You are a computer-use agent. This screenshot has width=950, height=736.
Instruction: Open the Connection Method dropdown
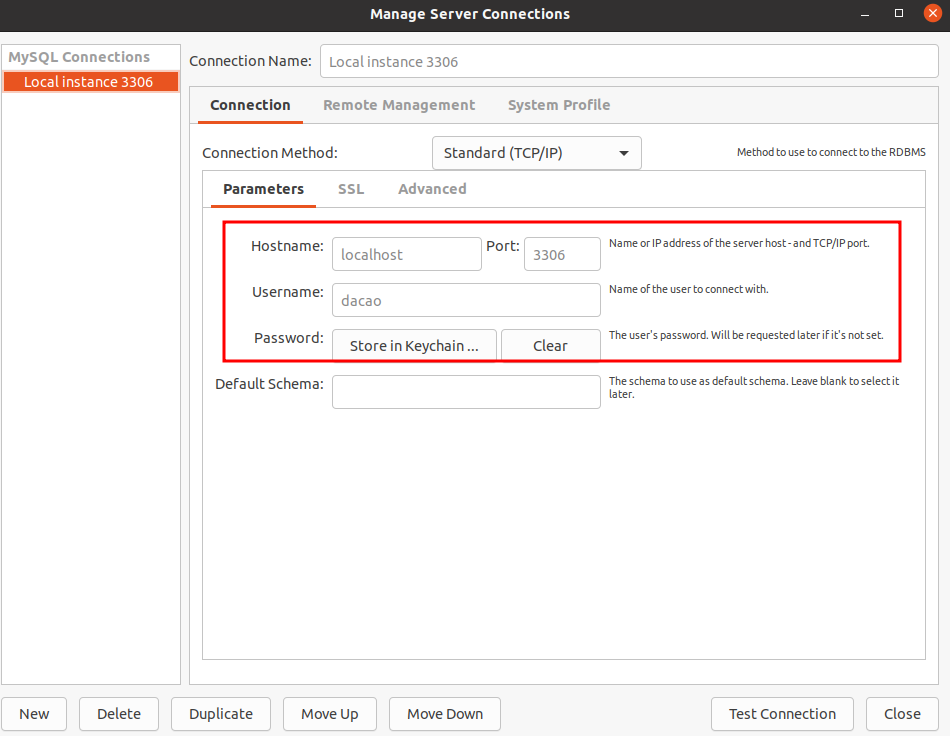pos(537,153)
